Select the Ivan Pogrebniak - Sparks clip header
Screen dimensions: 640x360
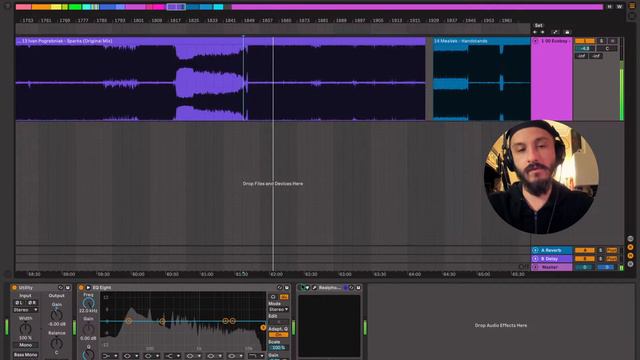(x=220, y=41)
